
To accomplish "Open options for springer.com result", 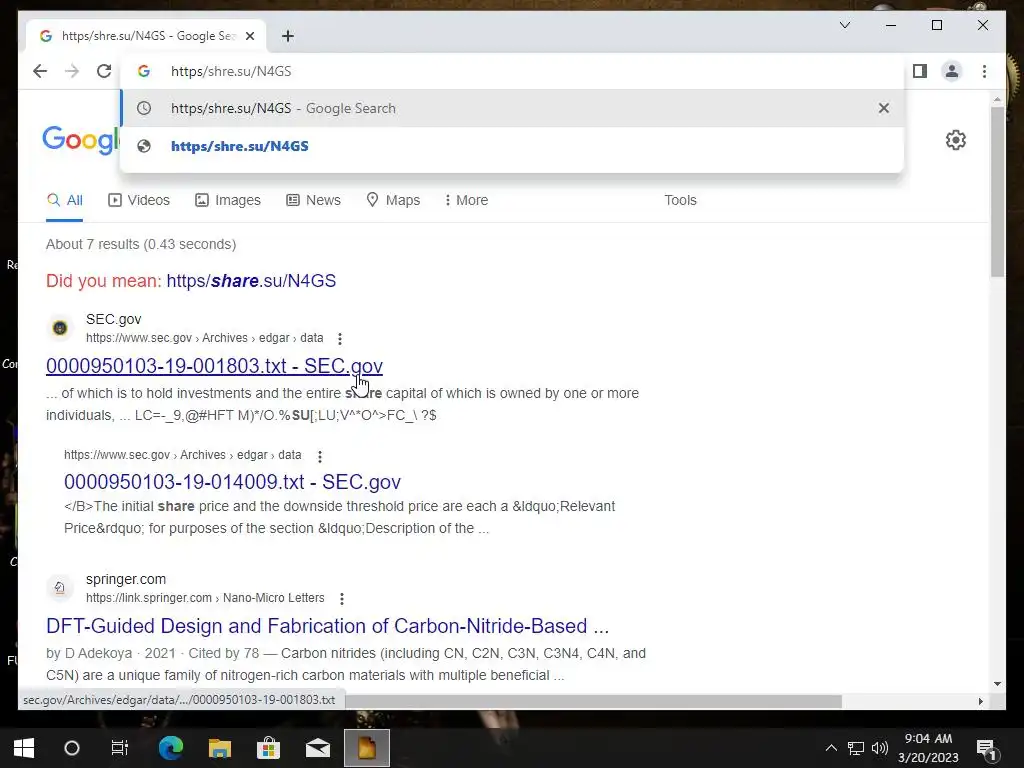I will pyautogui.click(x=342, y=598).
